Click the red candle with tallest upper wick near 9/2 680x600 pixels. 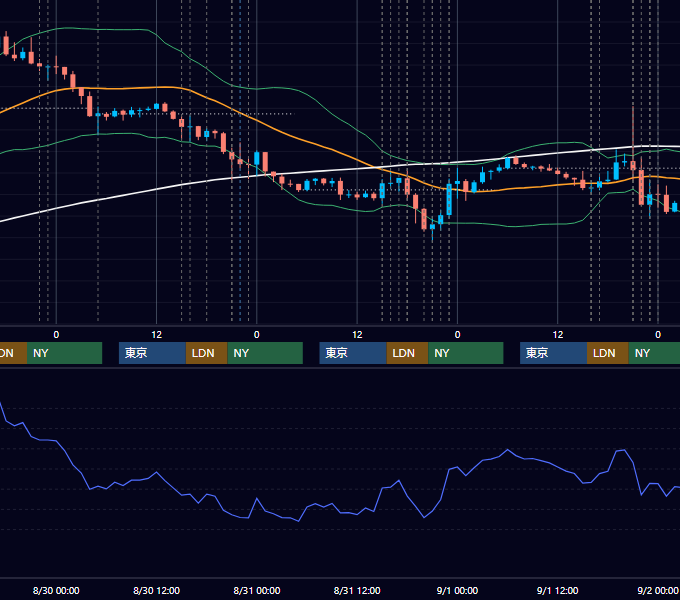click(x=633, y=165)
